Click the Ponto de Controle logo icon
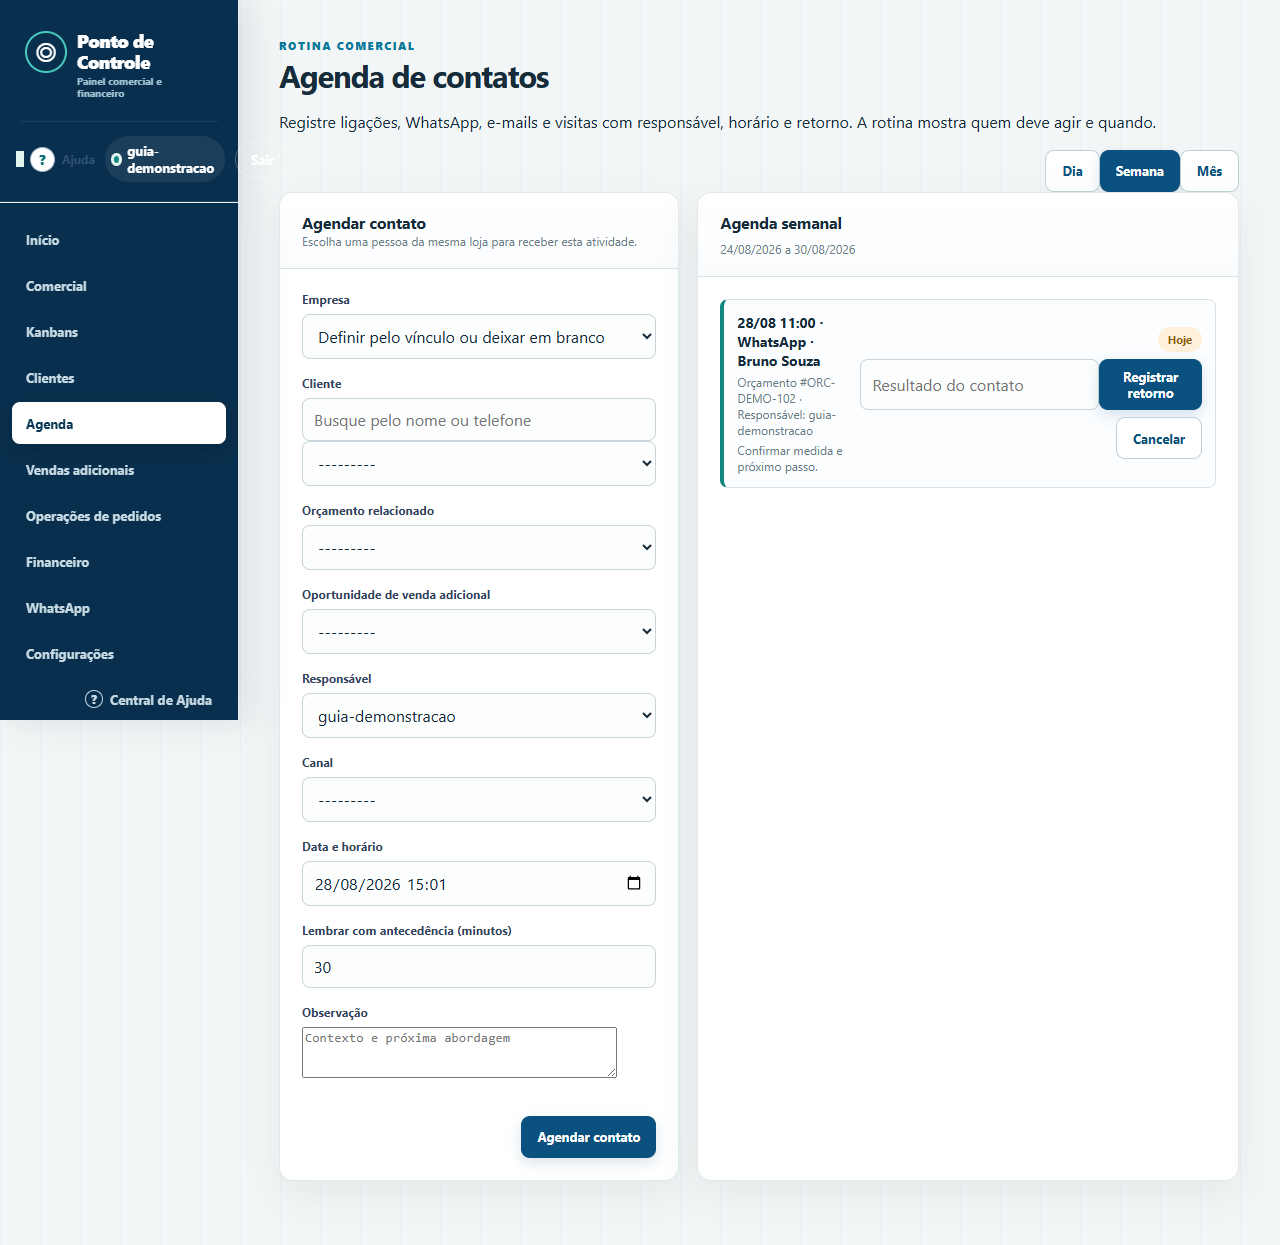This screenshot has width=1280, height=1245. point(46,52)
